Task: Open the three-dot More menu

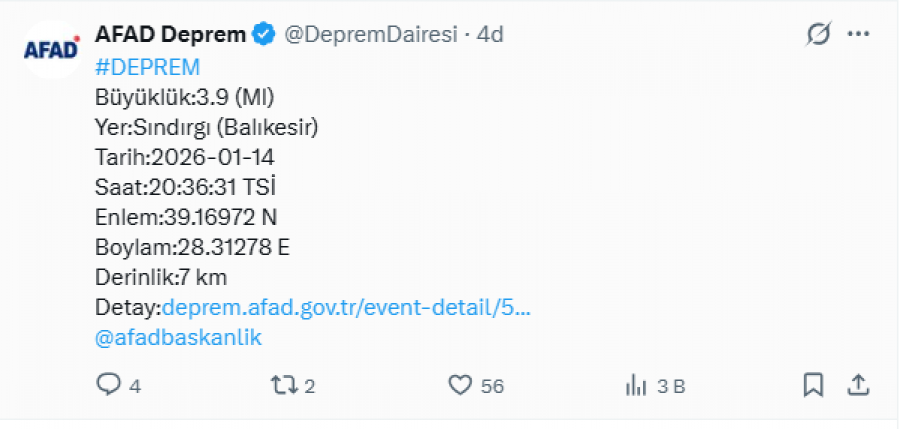Action: 858,35
